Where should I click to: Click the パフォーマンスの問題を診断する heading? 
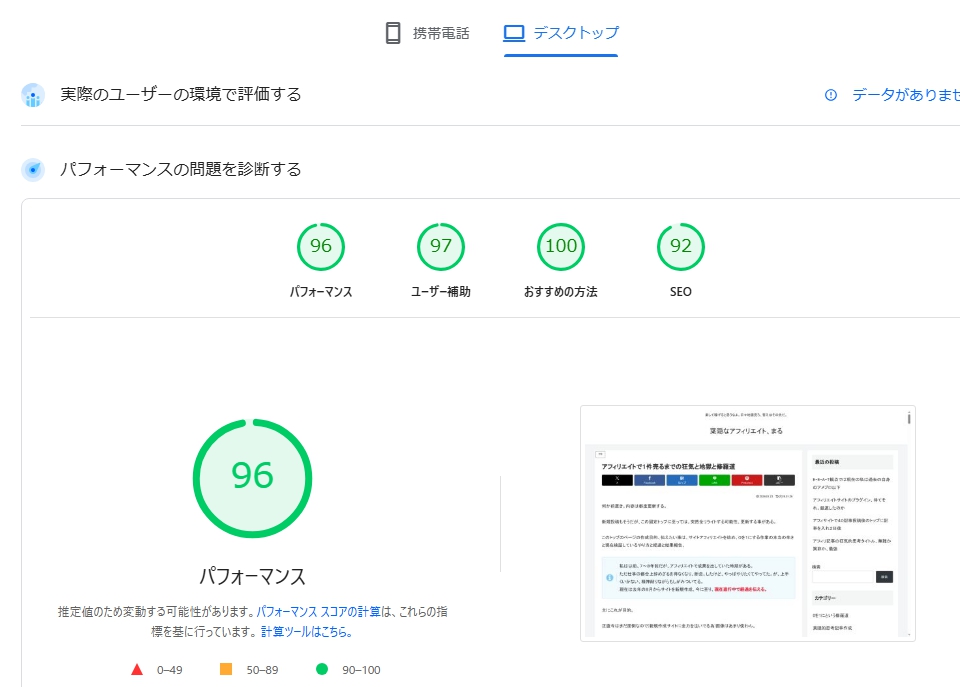coord(181,169)
